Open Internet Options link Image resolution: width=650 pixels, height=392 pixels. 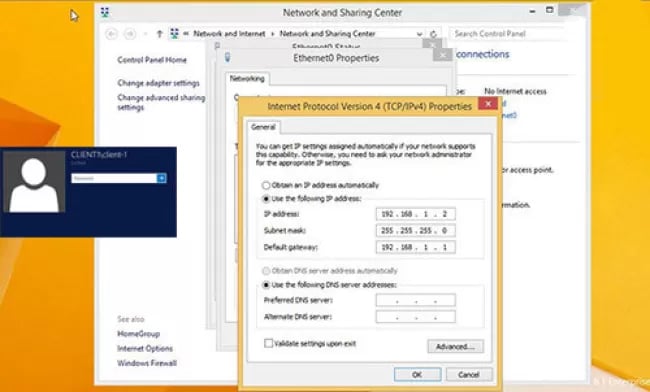pyautogui.click(x=145, y=348)
